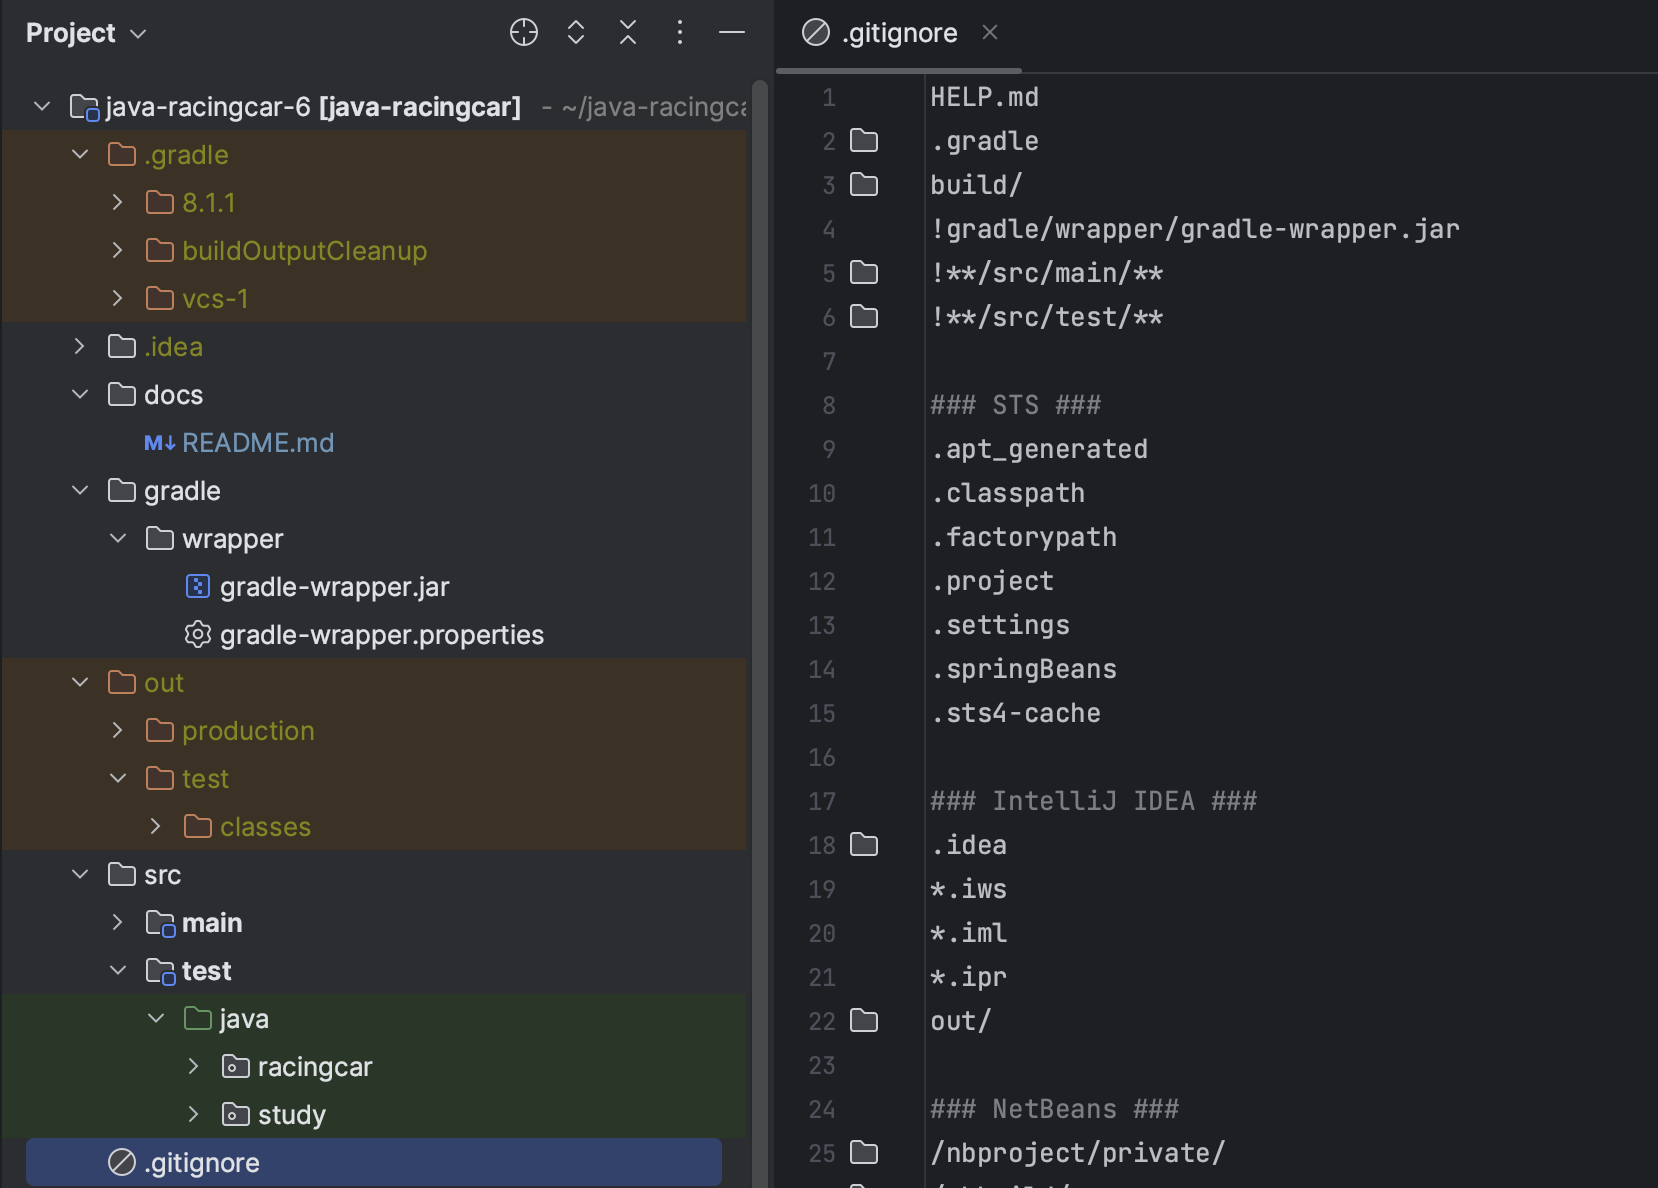Click the 'HELP.md' text on line 1

(x=984, y=97)
